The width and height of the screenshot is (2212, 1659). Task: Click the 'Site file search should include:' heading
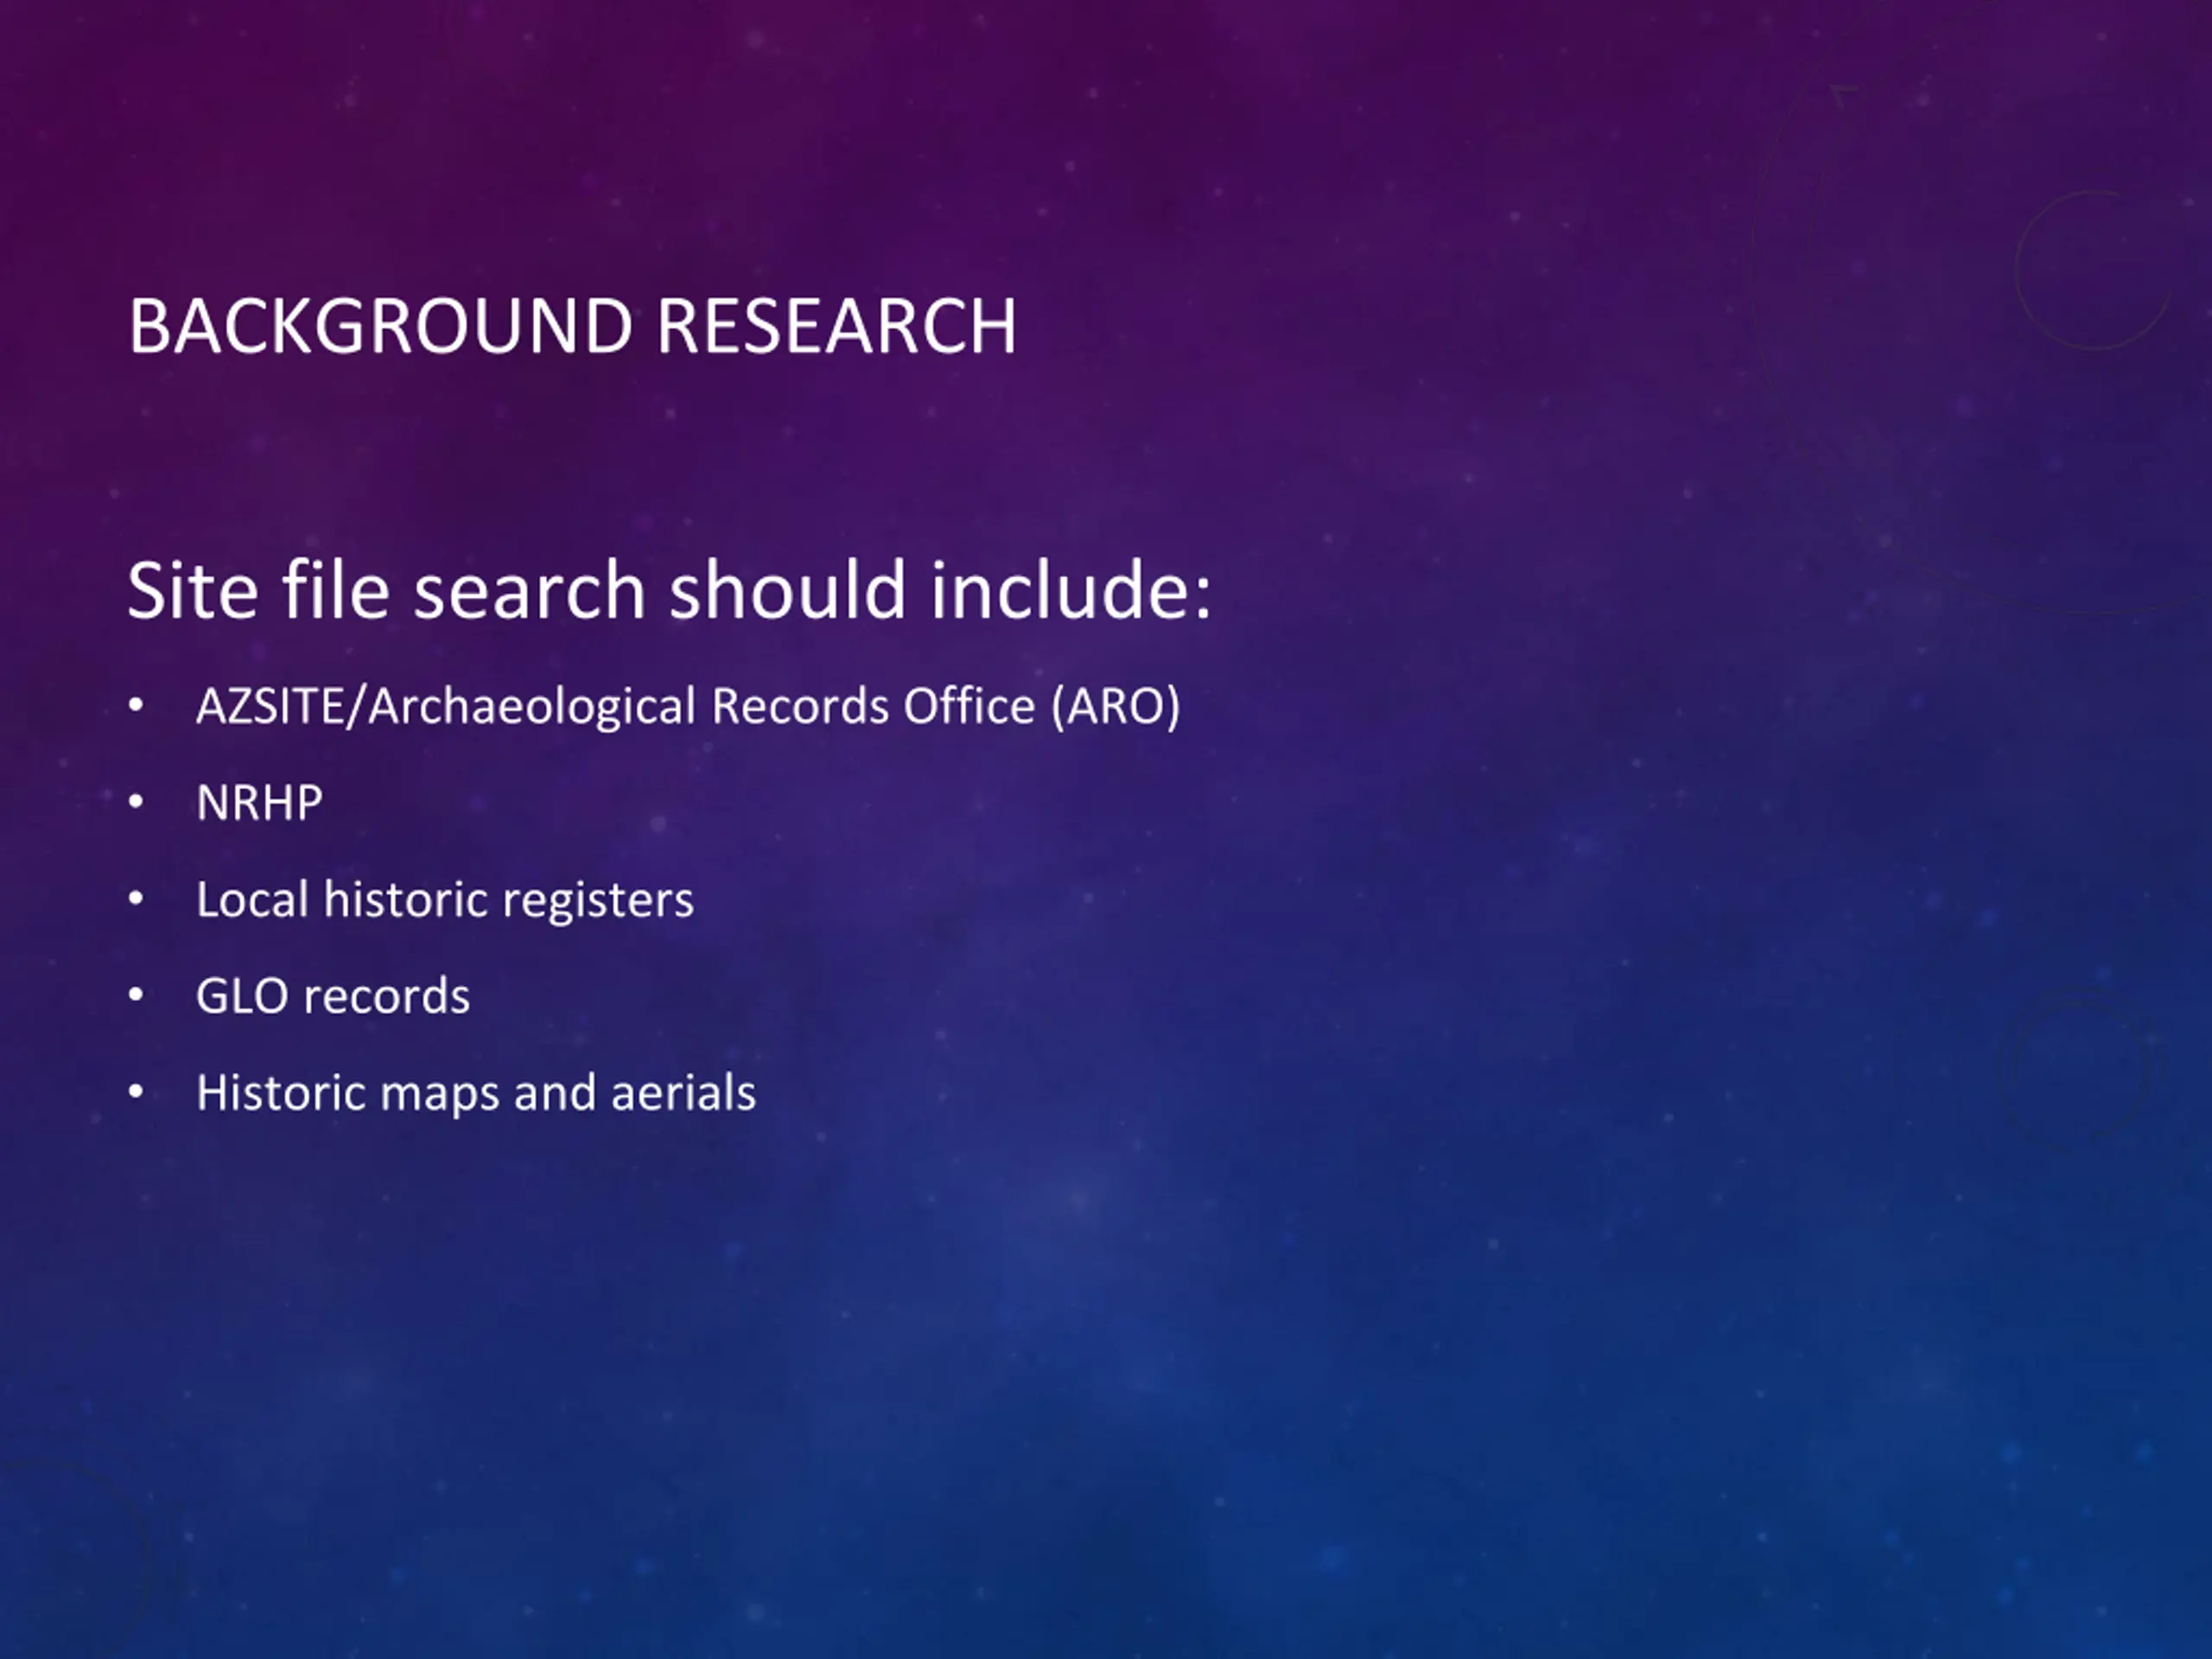669,590
